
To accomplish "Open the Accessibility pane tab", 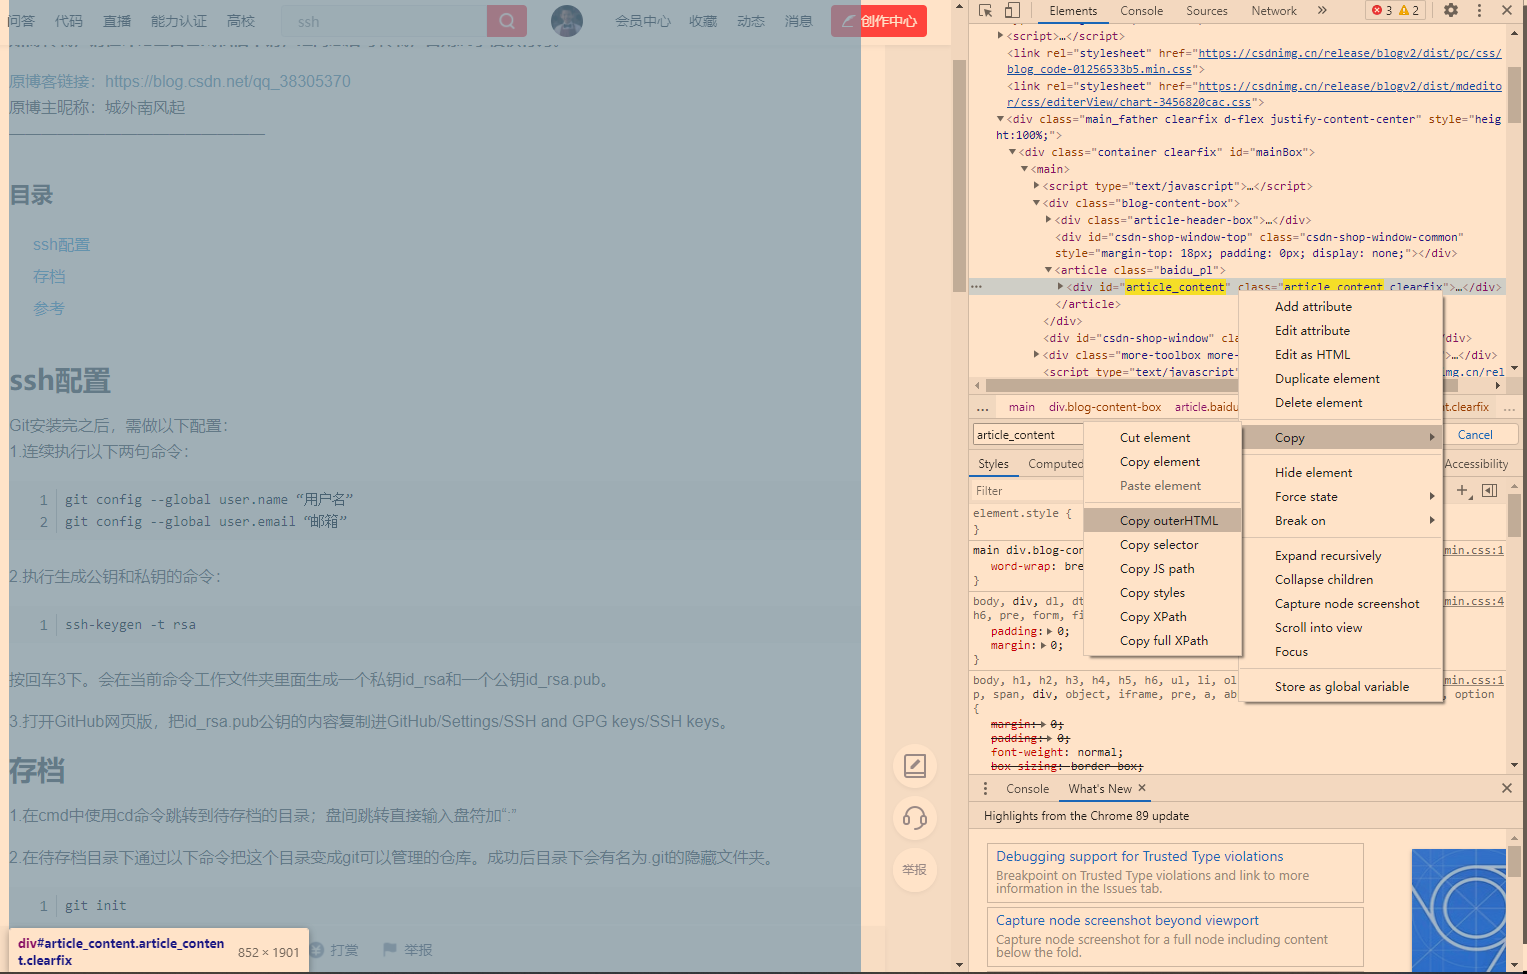I will (1476, 464).
